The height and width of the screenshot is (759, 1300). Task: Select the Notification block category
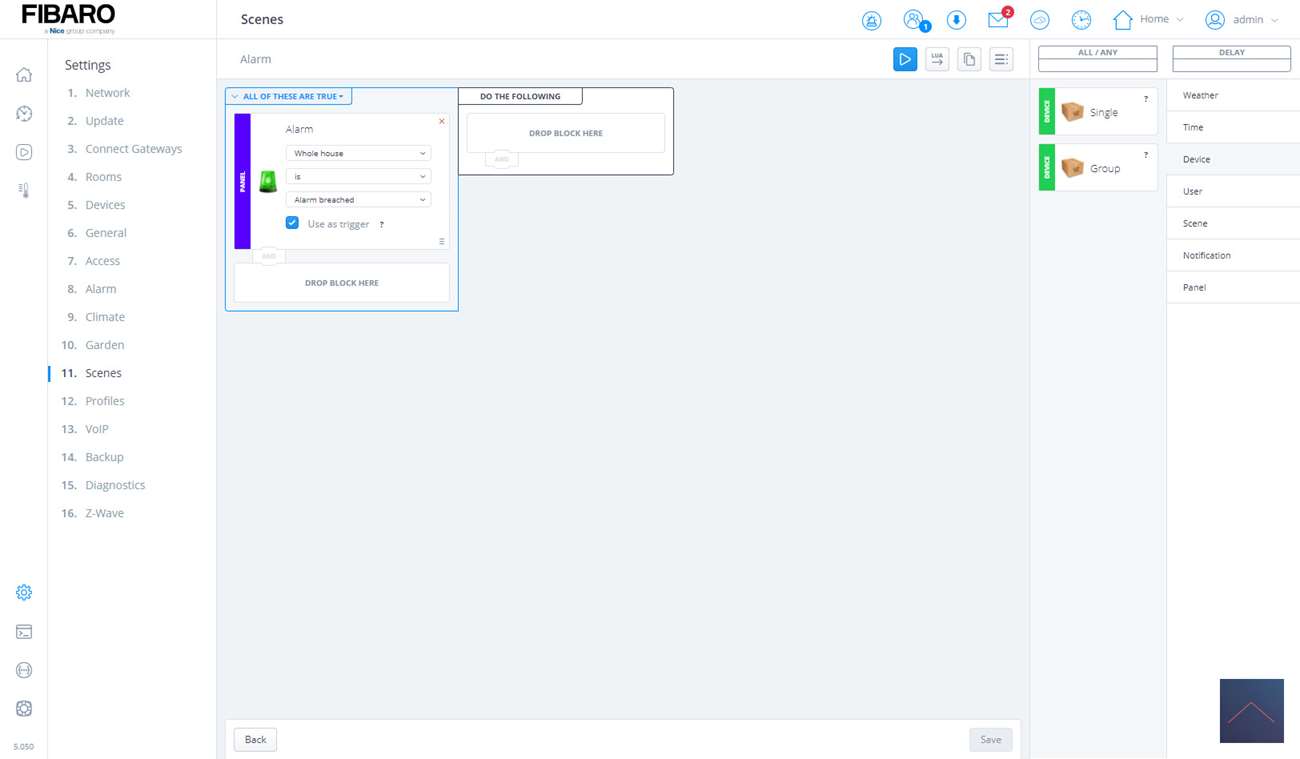click(1233, 255)
